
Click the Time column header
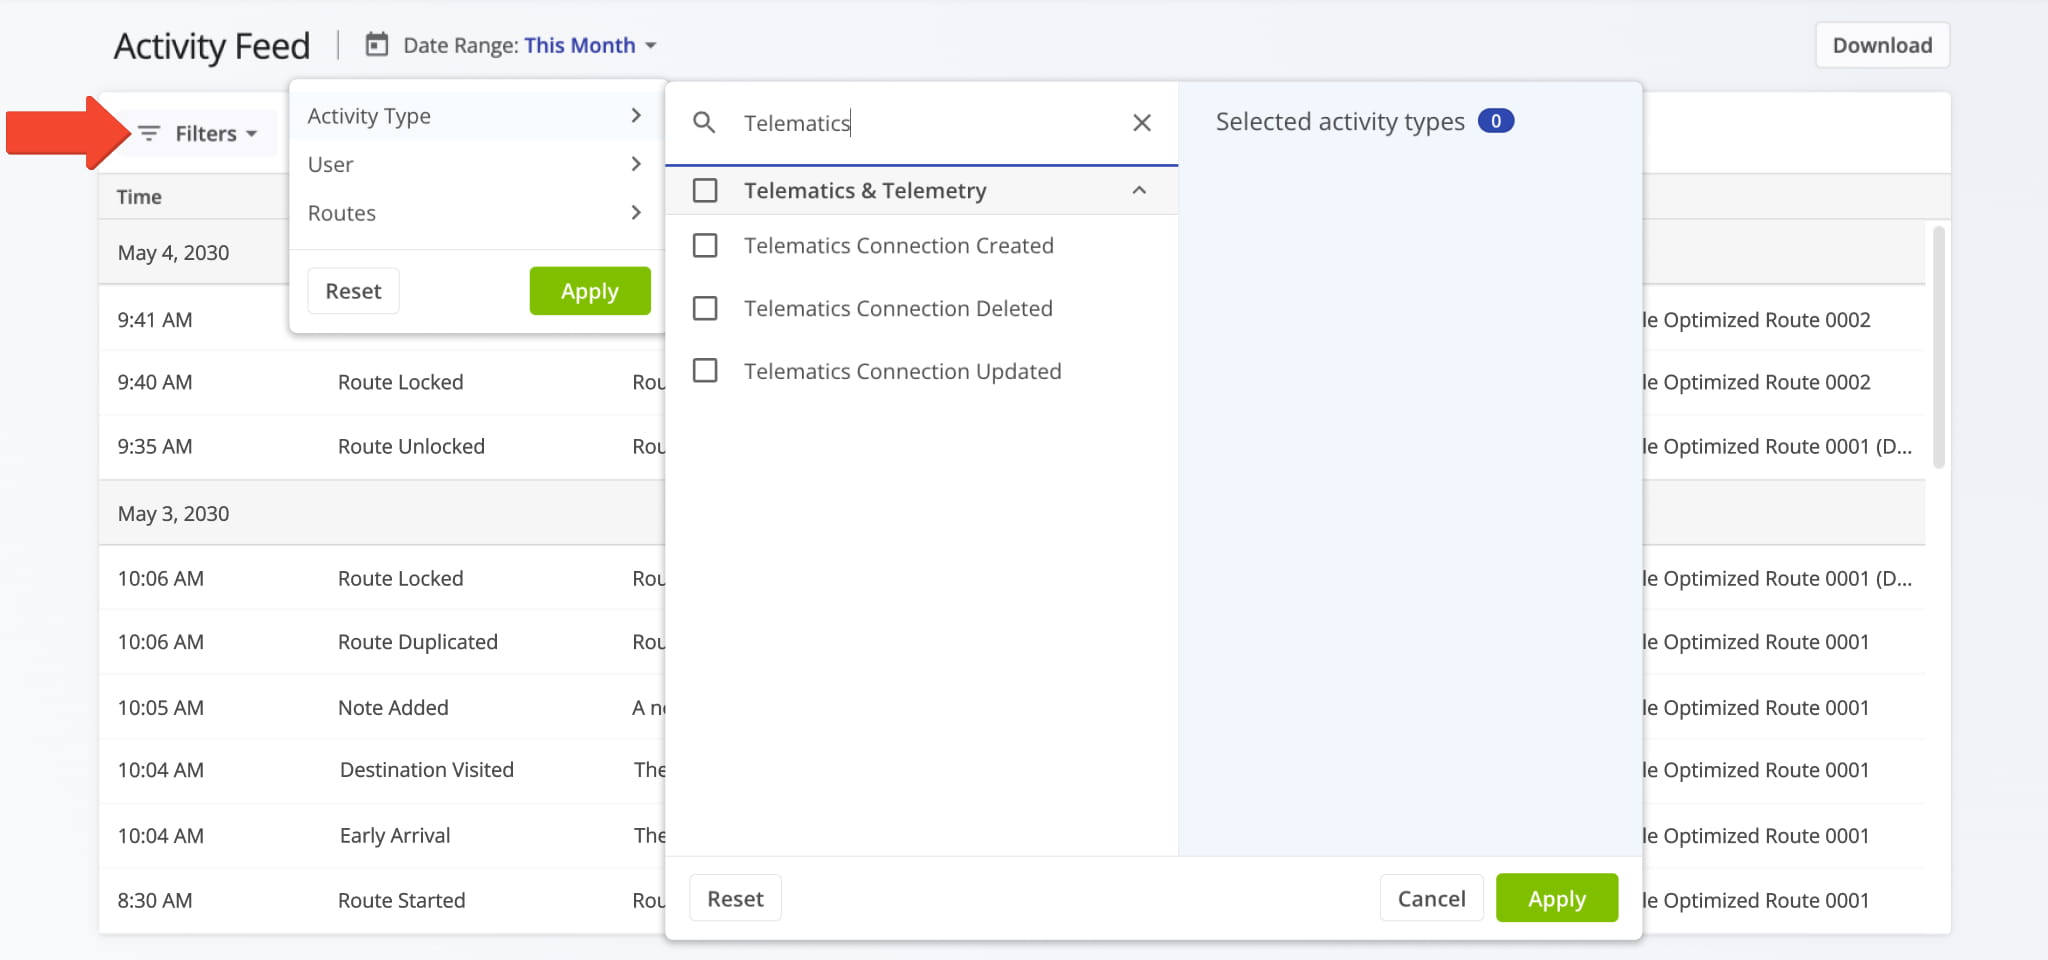(139, 197)
